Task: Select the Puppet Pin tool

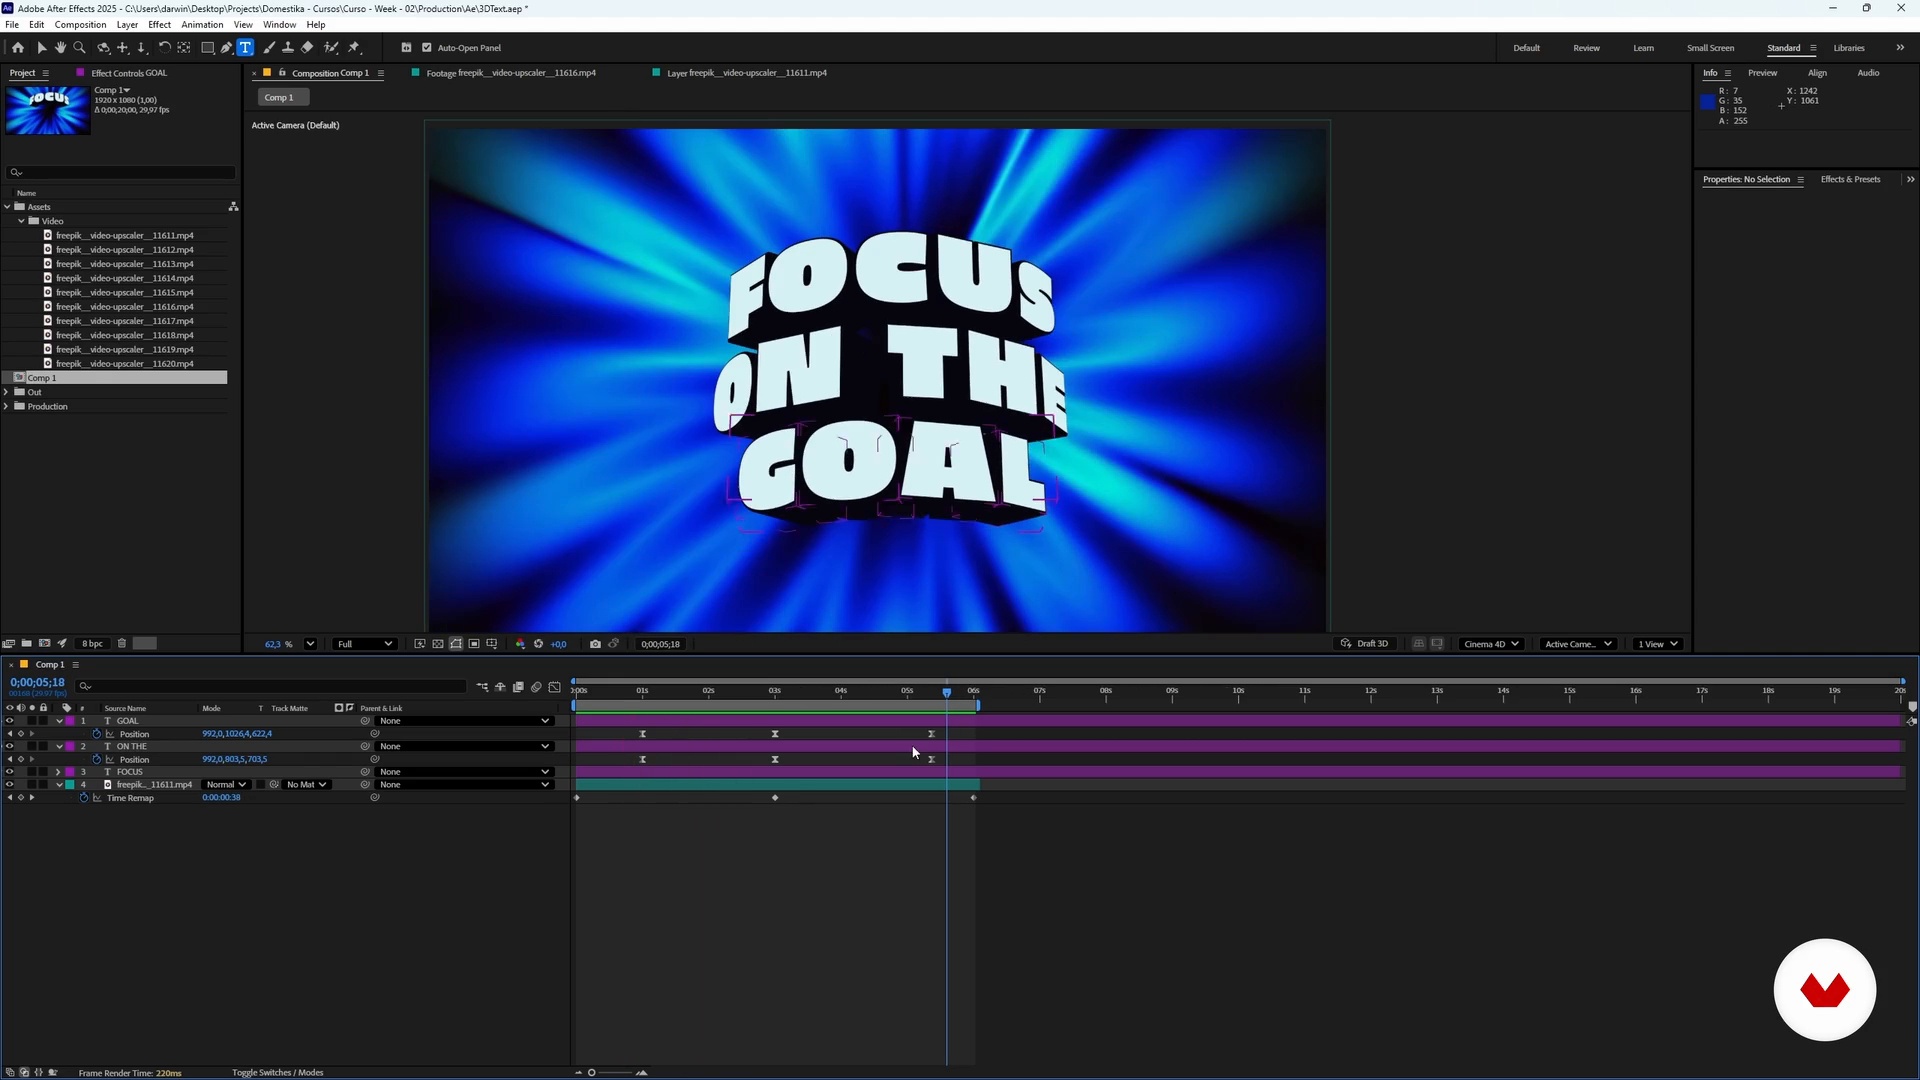Action: (354, 47)
